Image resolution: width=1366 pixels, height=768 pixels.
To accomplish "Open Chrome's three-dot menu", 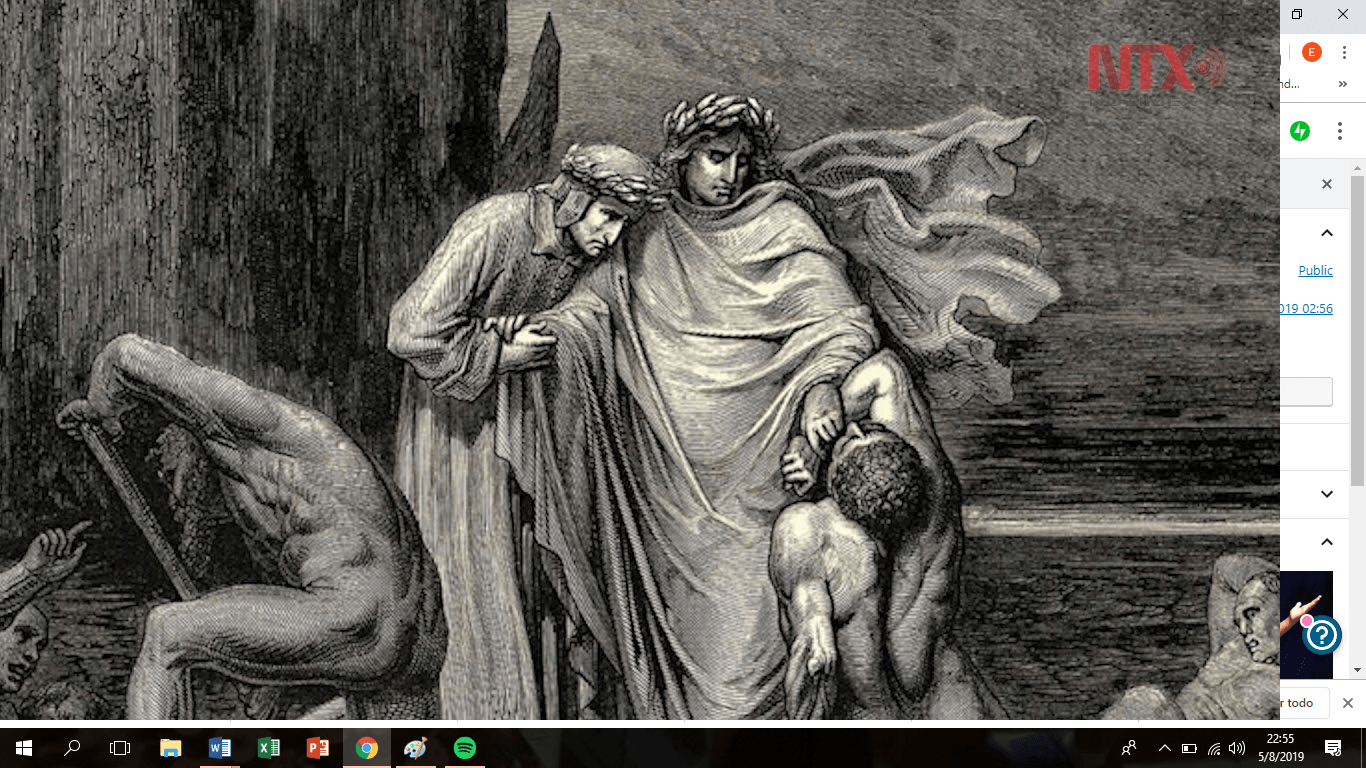I will click(1344, 53).
